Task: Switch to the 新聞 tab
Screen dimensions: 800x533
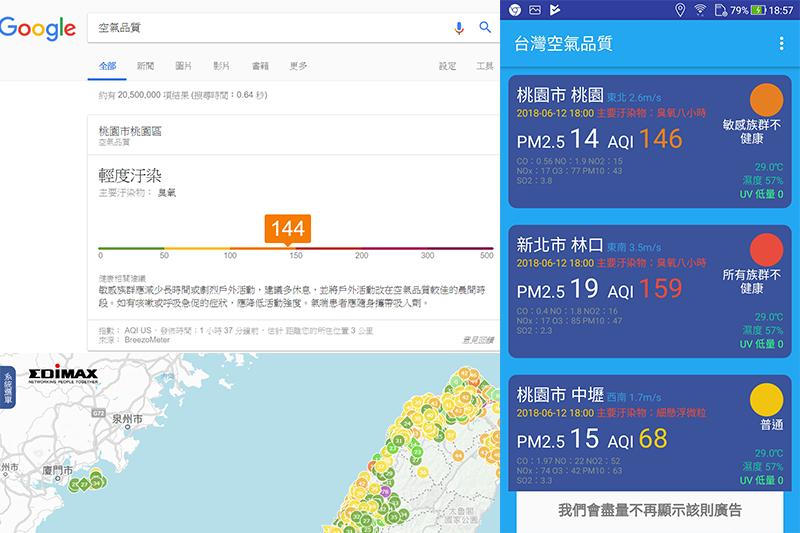Action: click(145, 66)
